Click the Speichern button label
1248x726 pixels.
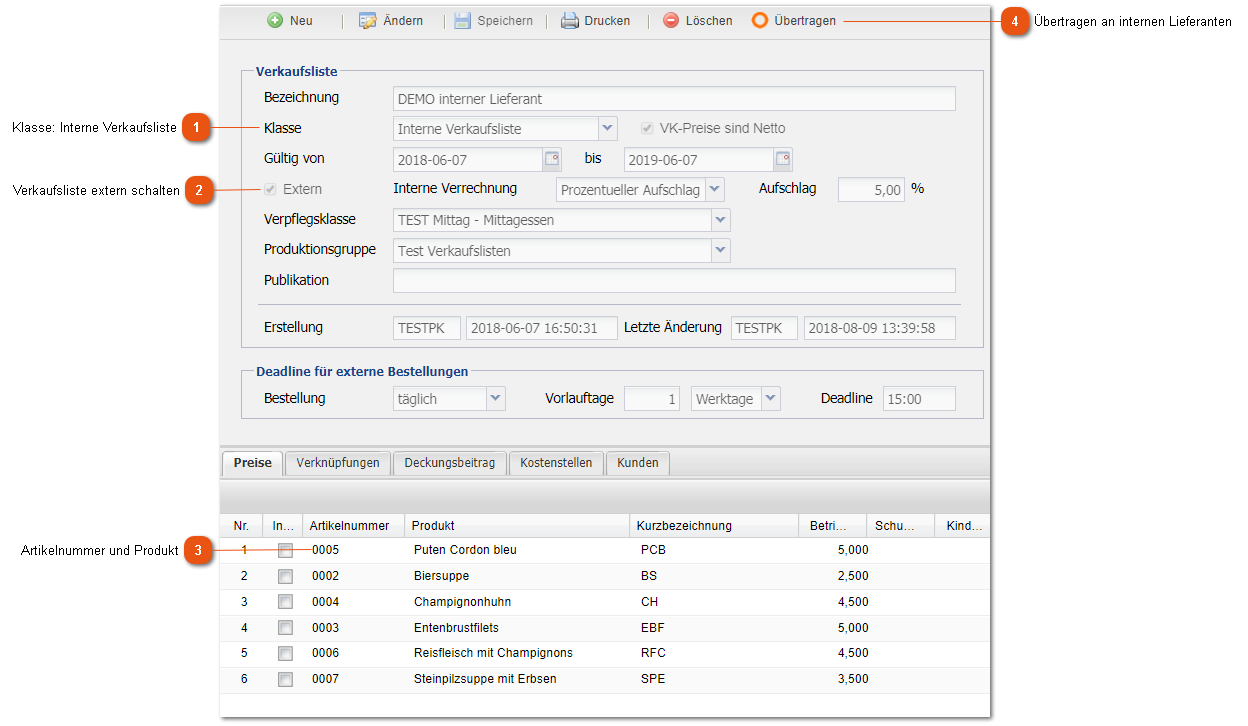[x=505, y=21]
